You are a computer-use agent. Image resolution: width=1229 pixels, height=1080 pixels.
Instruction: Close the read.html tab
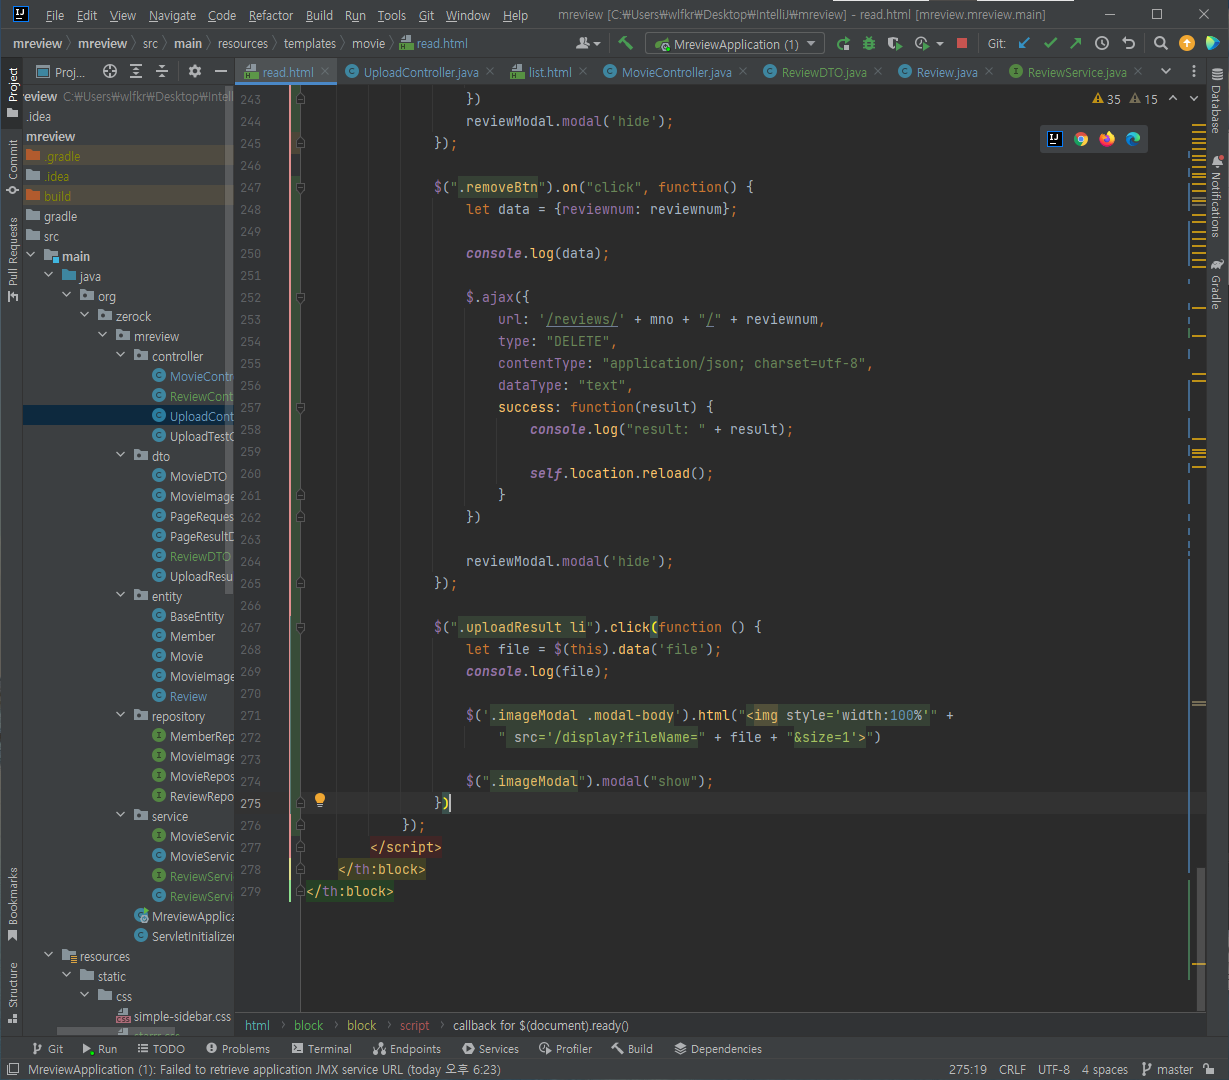[x=326, y=72]
